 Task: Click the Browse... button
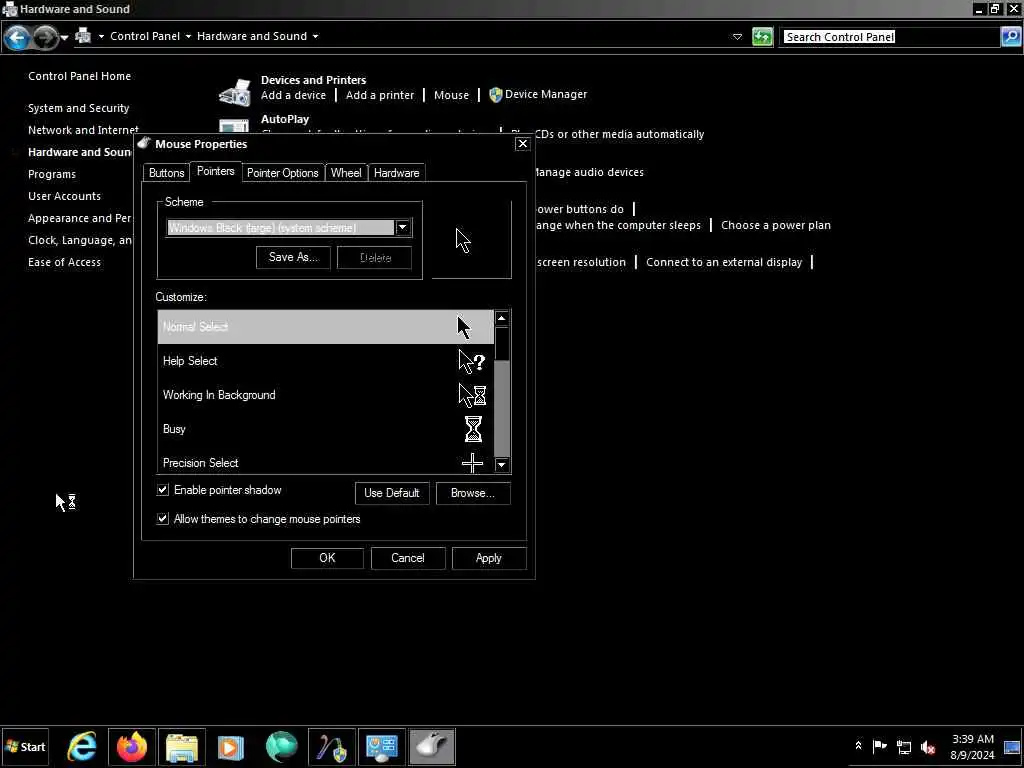pos(473,493)
